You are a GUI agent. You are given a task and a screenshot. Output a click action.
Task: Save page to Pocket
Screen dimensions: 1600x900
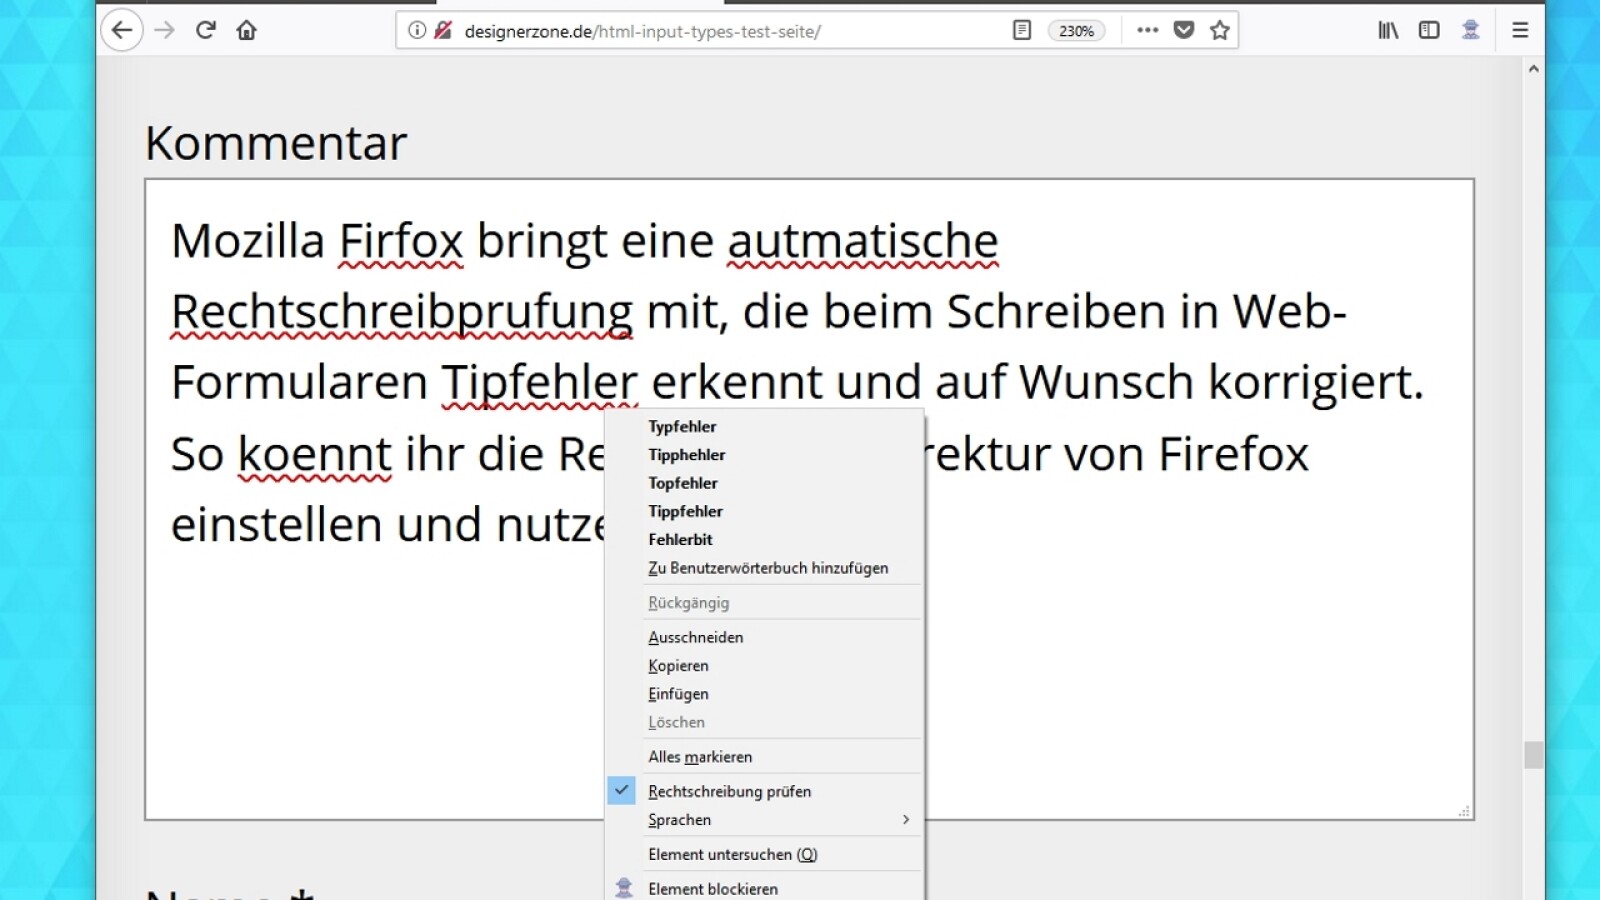1184,30
